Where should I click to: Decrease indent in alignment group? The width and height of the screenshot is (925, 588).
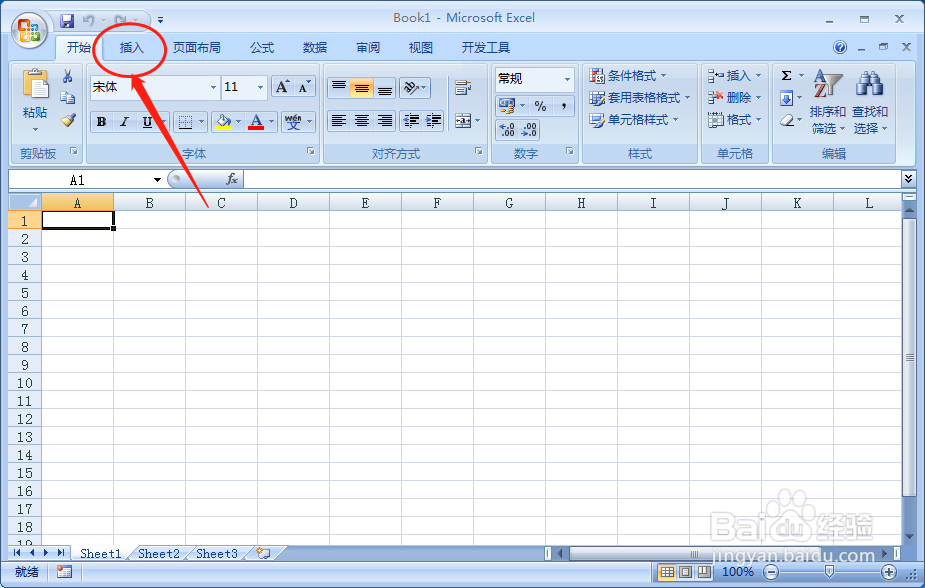411,121
